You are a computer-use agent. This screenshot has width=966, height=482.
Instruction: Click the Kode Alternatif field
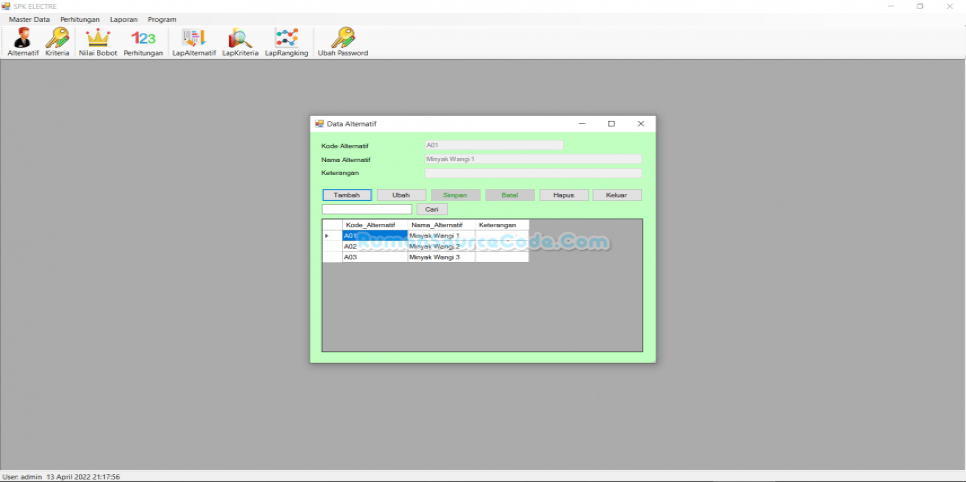tap(494, 145)
